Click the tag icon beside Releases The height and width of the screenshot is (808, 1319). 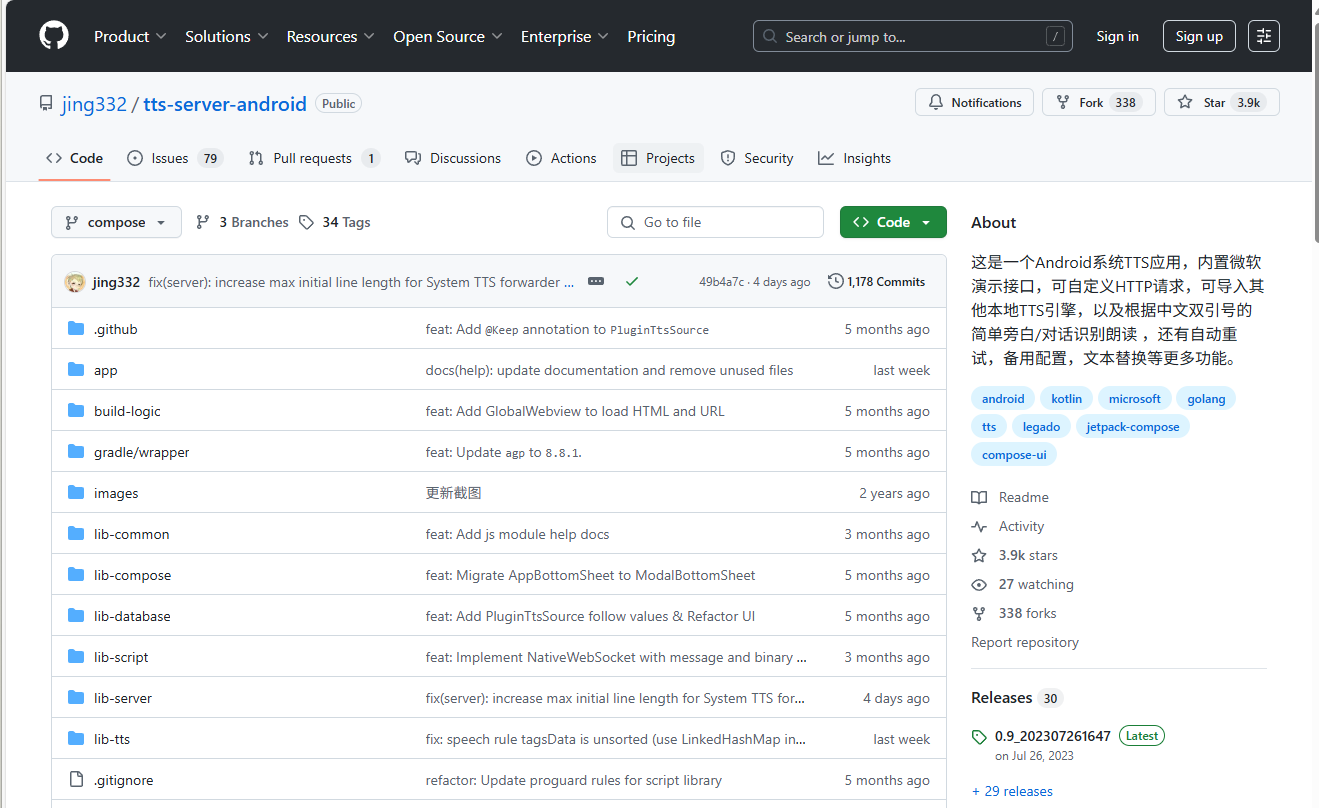(x=979, y=735)
